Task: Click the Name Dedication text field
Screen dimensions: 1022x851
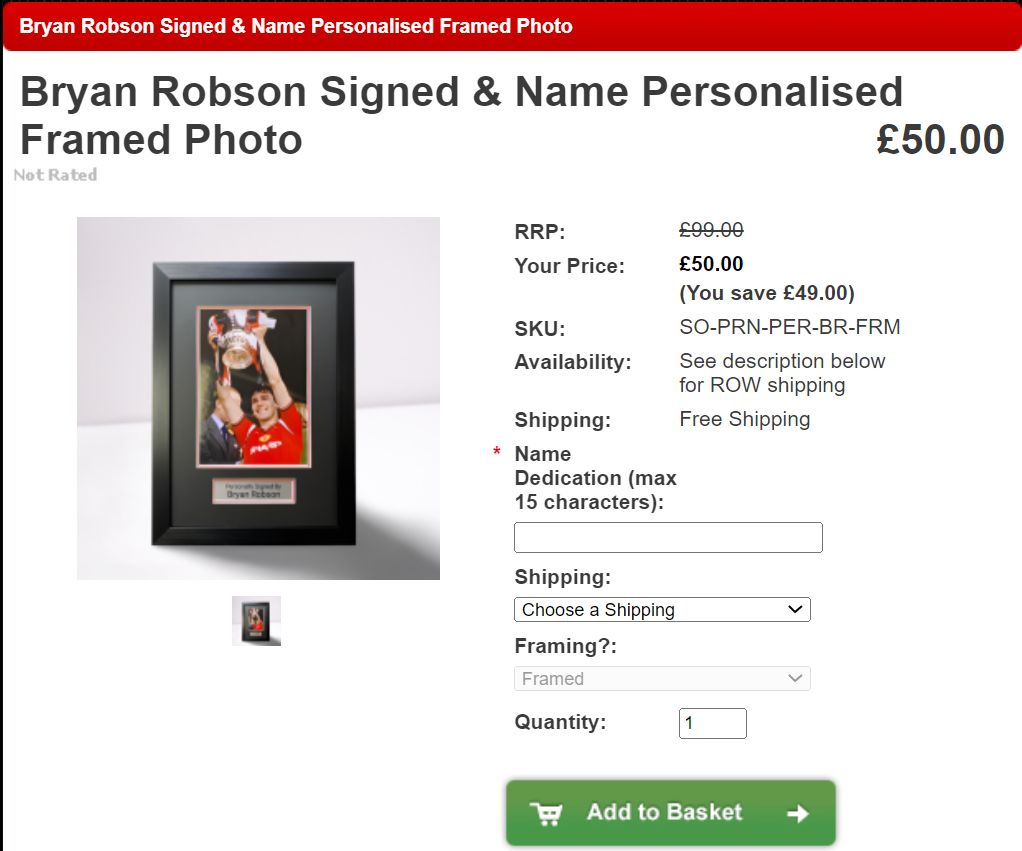Action: pyautogui.click(x=668, y=537)
